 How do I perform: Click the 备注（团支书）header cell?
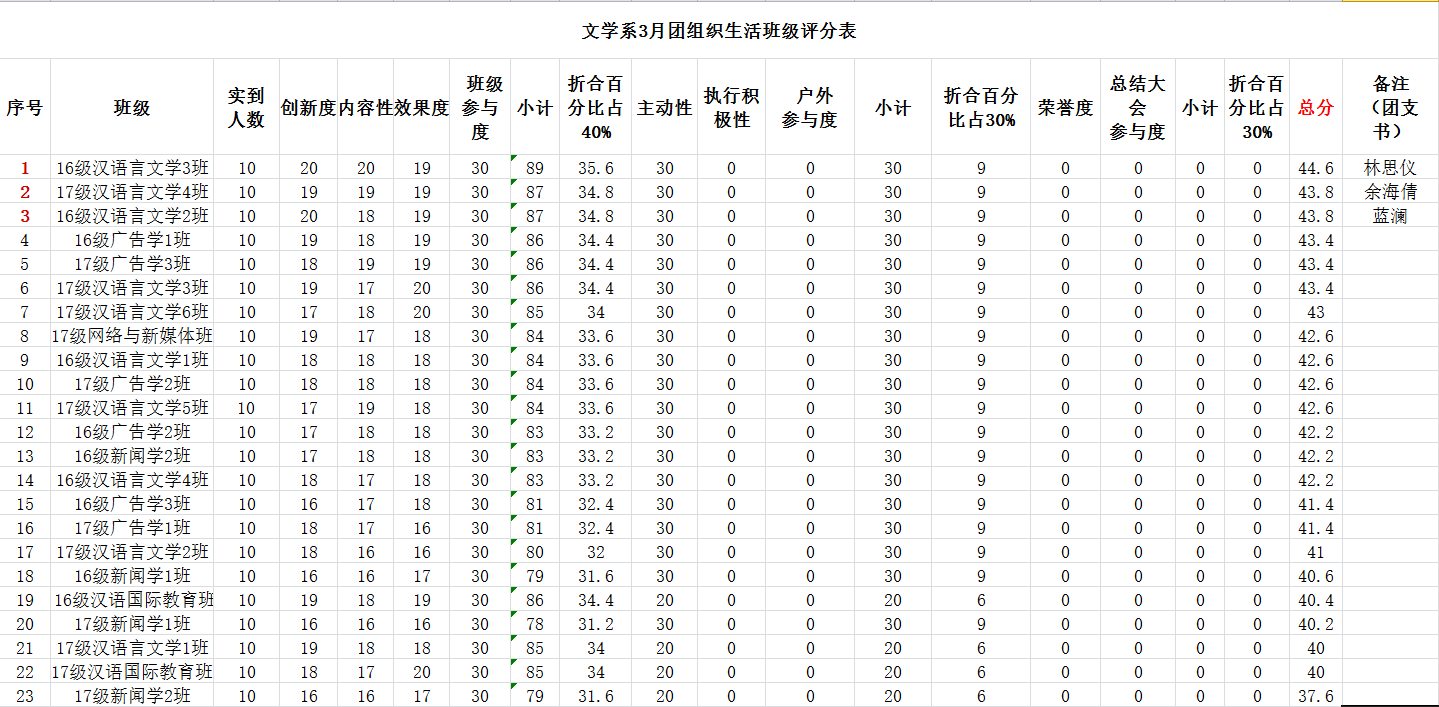point(1390,108)
